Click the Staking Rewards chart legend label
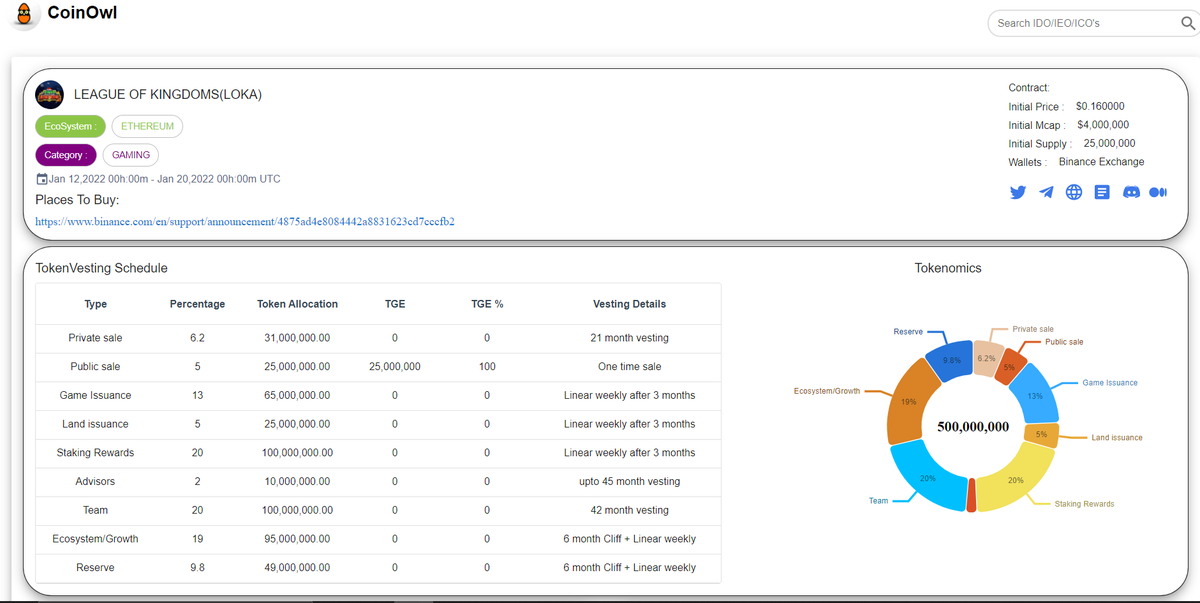Image resolution: width=1200 pixels, height=603 pixels. (1084, 504)
